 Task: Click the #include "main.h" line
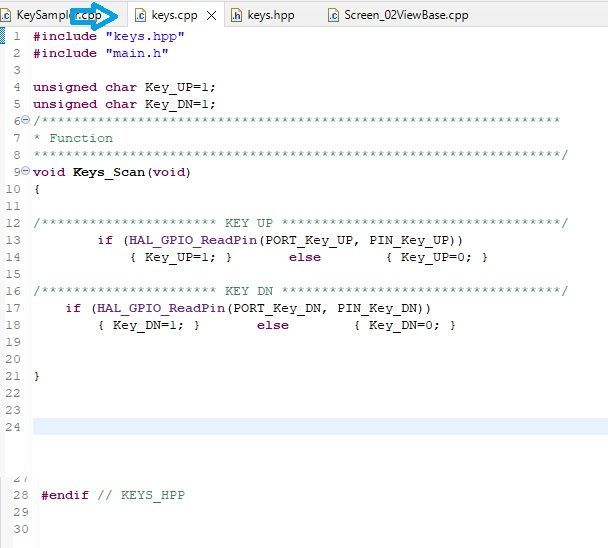101,53
